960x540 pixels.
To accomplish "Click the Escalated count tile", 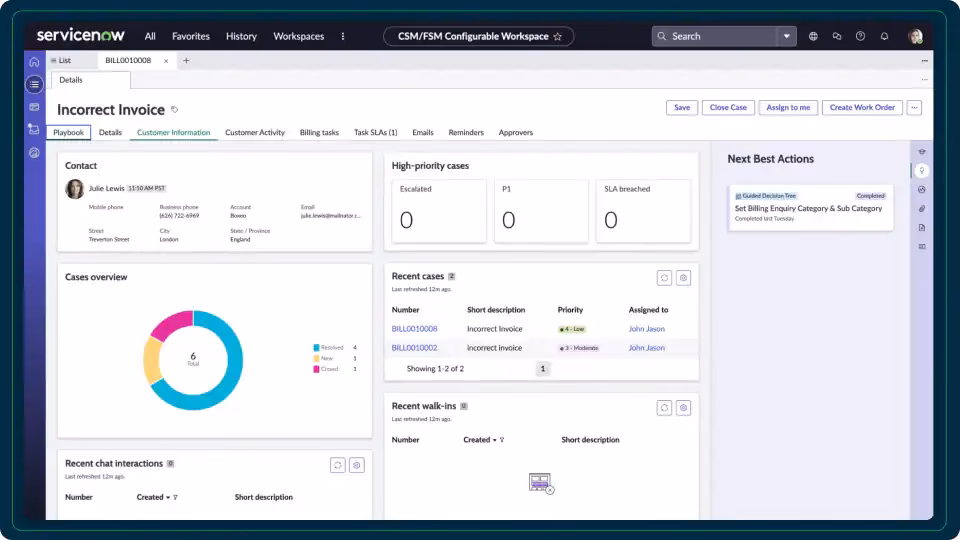I will [438, 211].
